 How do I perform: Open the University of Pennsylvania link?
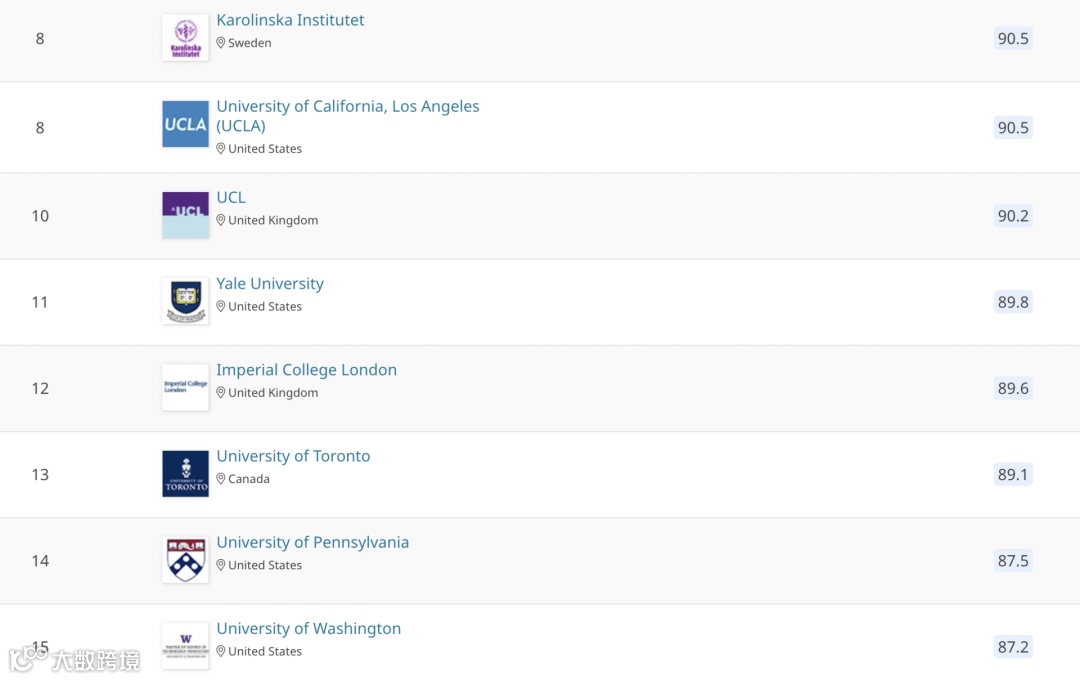point(313,542)
